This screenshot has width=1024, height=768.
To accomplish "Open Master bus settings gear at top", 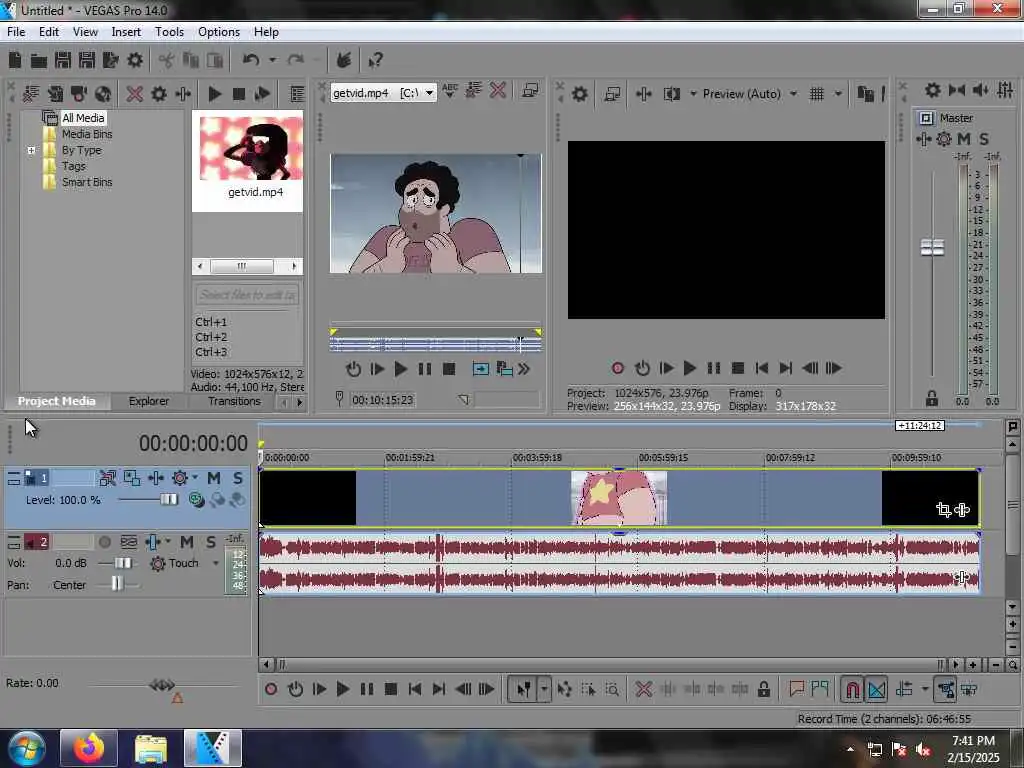I will pyautogui.click(x=933, y=90).
